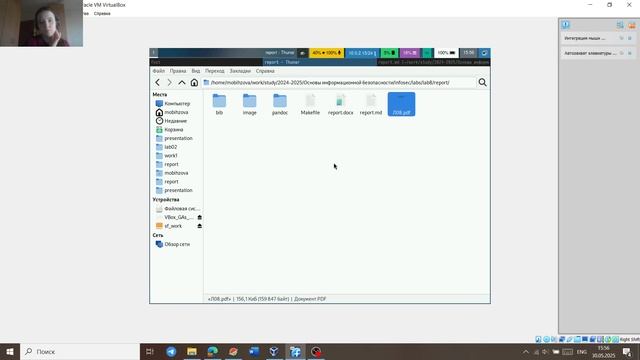This screenshot has height=360, width=640.
Task: Open Недавние in the sidebar
Action: pyautogui.click(x=176, y=121)
